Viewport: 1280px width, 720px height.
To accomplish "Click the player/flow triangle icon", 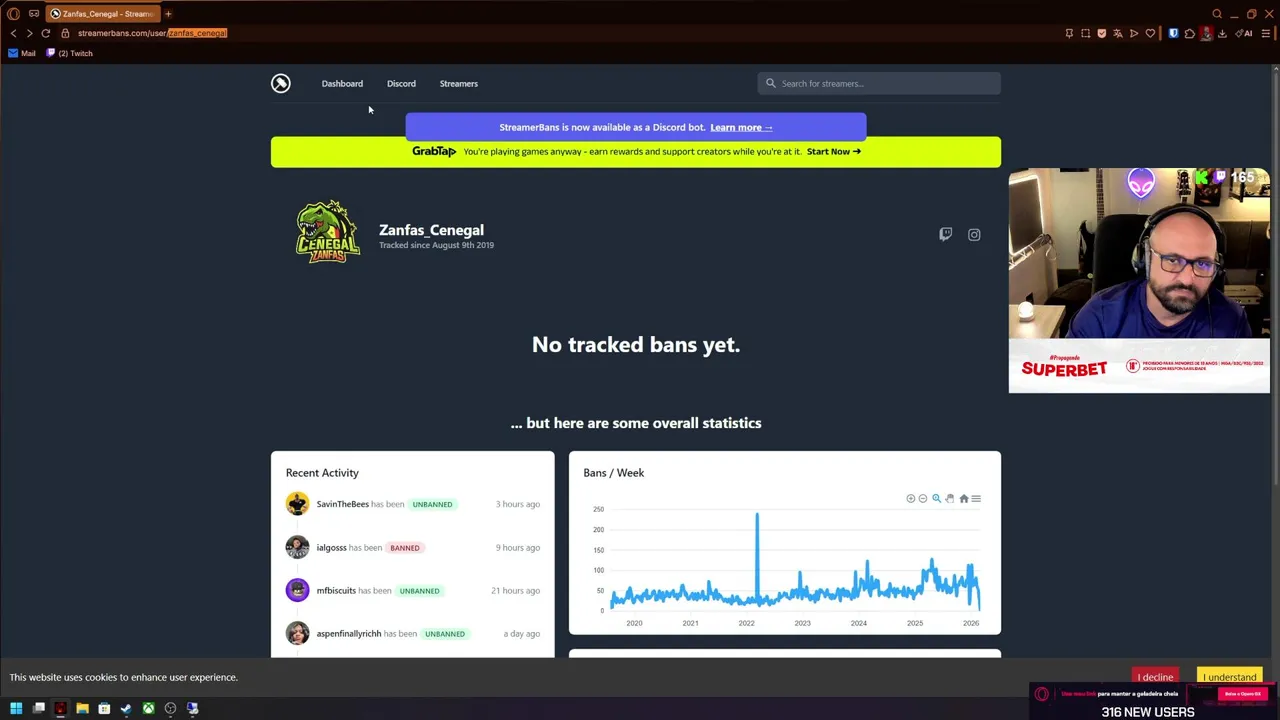I will tap(1134, 33).
